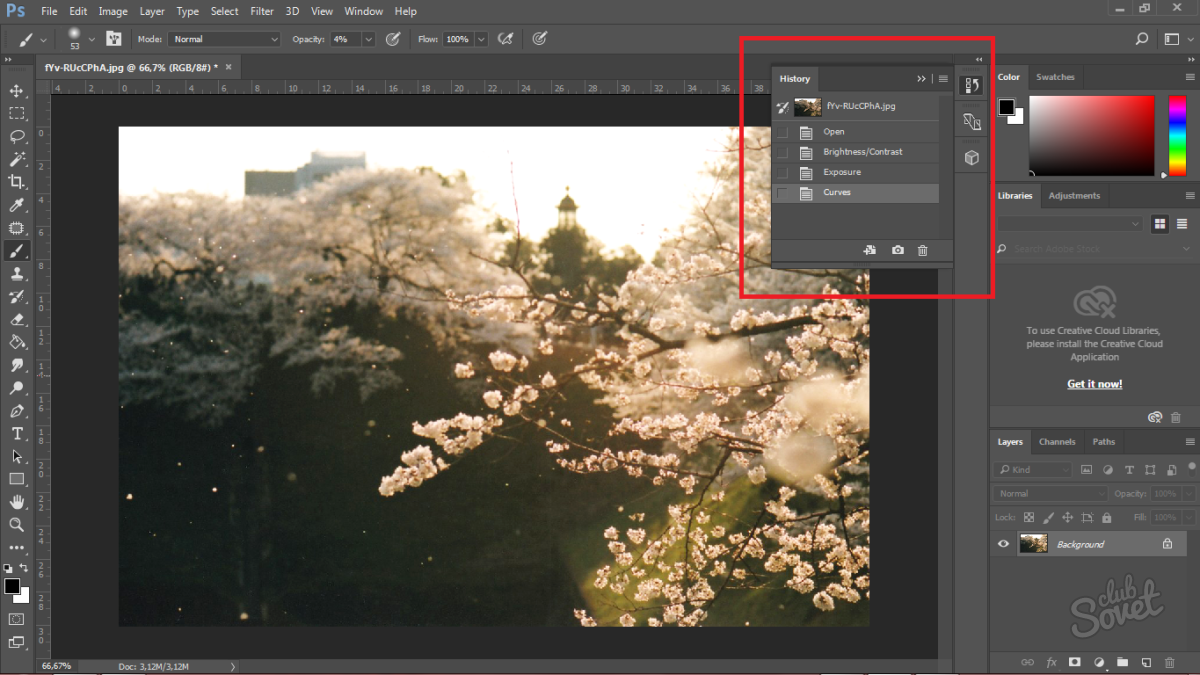Switch to the Channels tab

click(1057, 442)
